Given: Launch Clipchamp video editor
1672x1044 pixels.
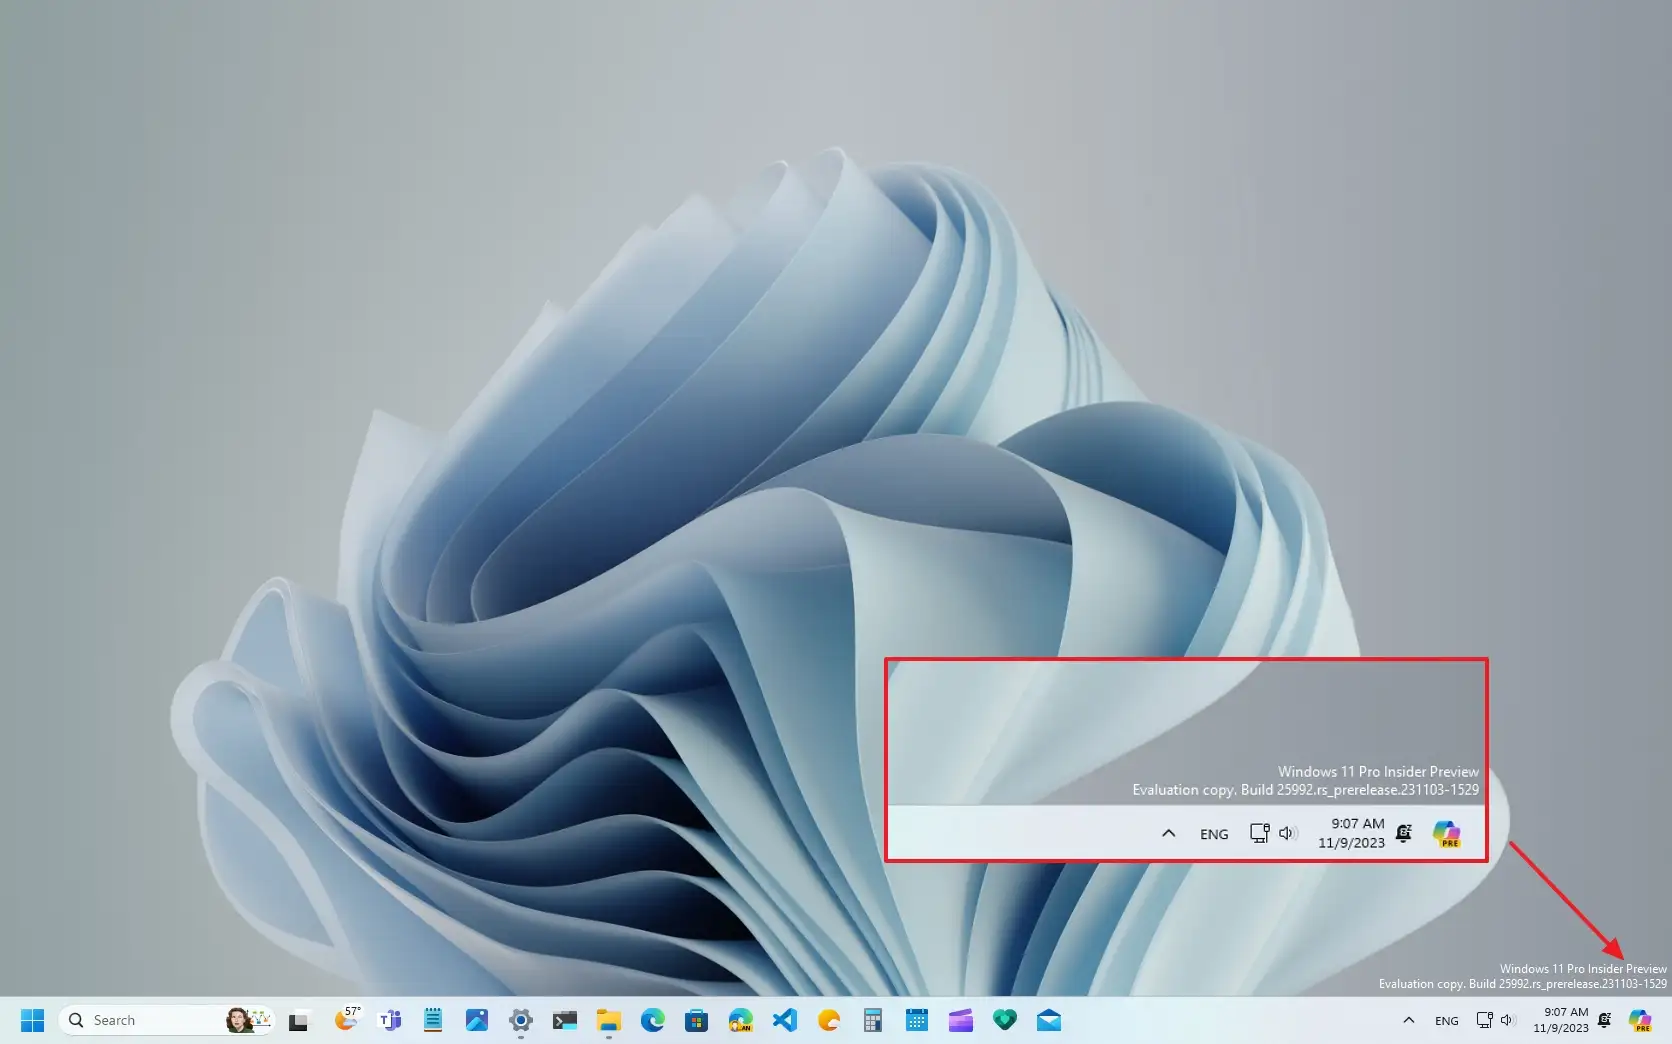Looking at the screenshot, I should [961, 1020].
